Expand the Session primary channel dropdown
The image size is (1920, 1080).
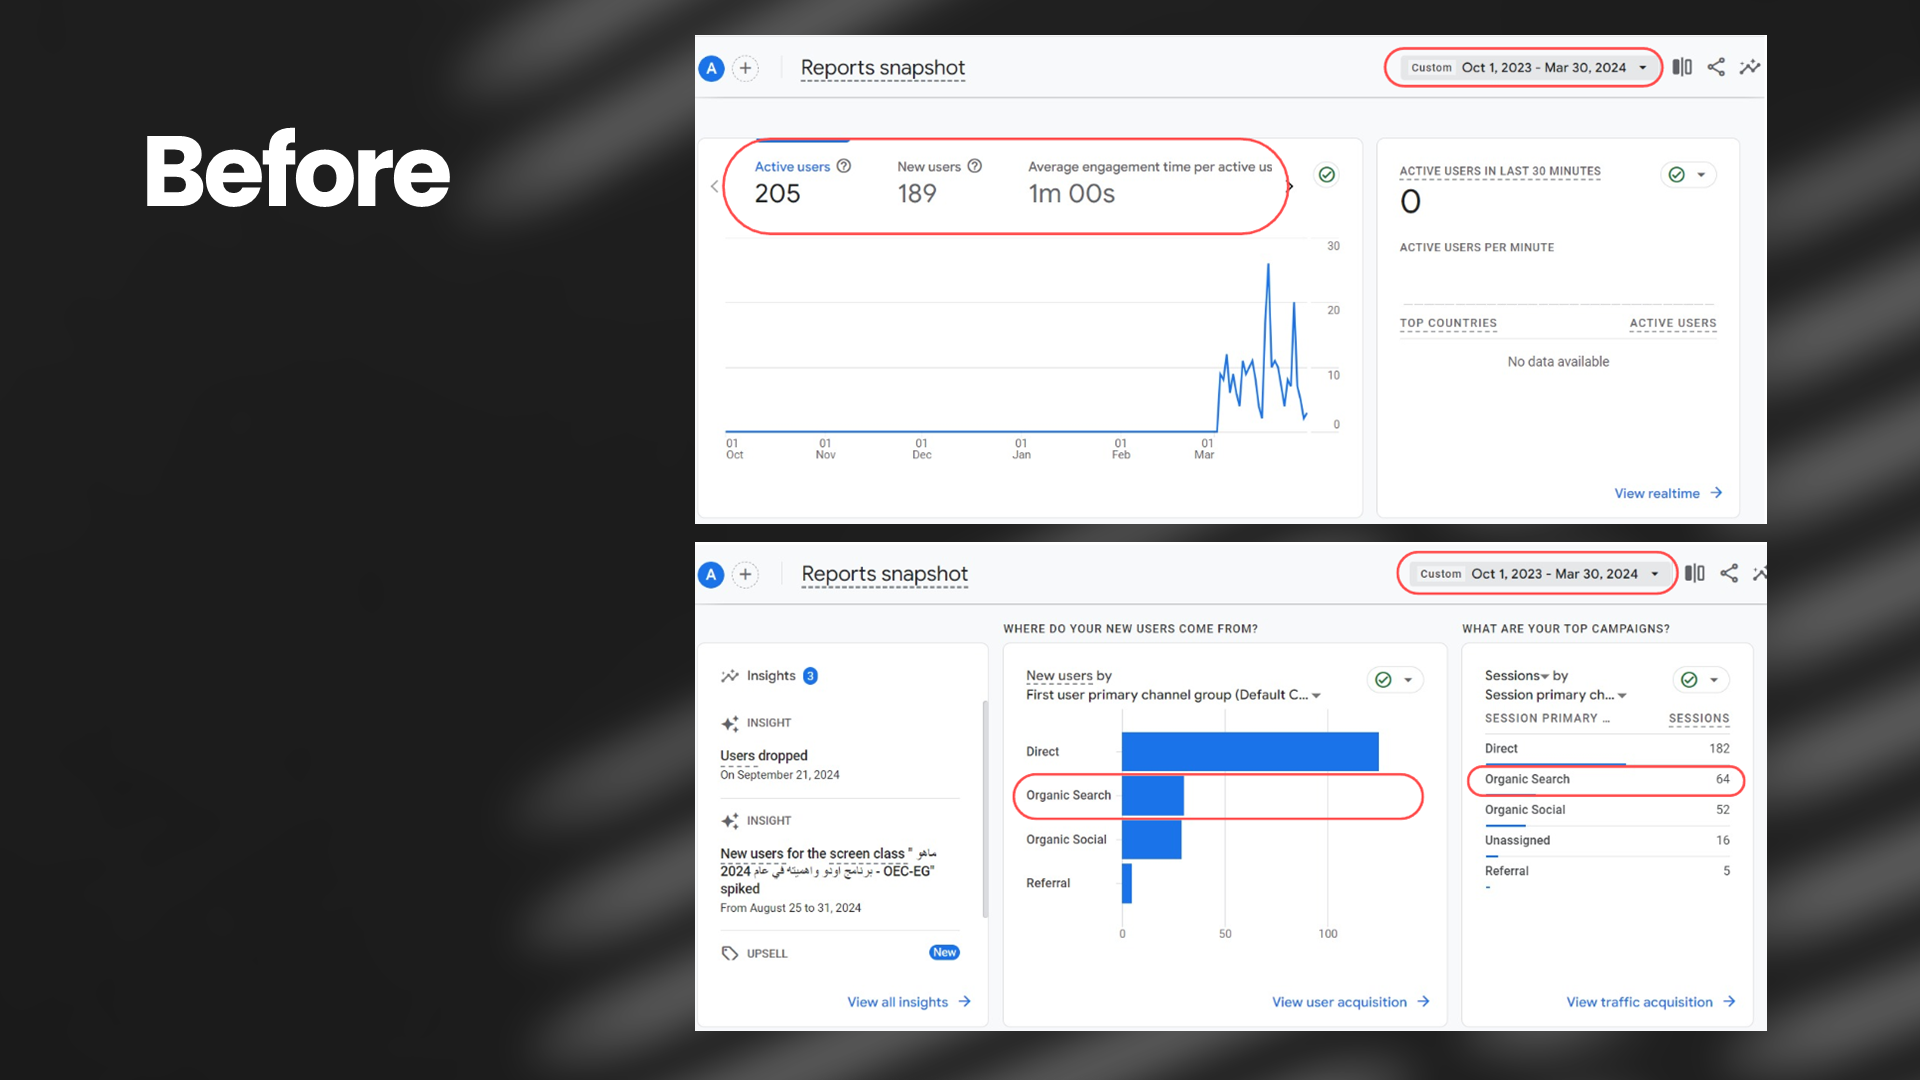coord(1622,695)
